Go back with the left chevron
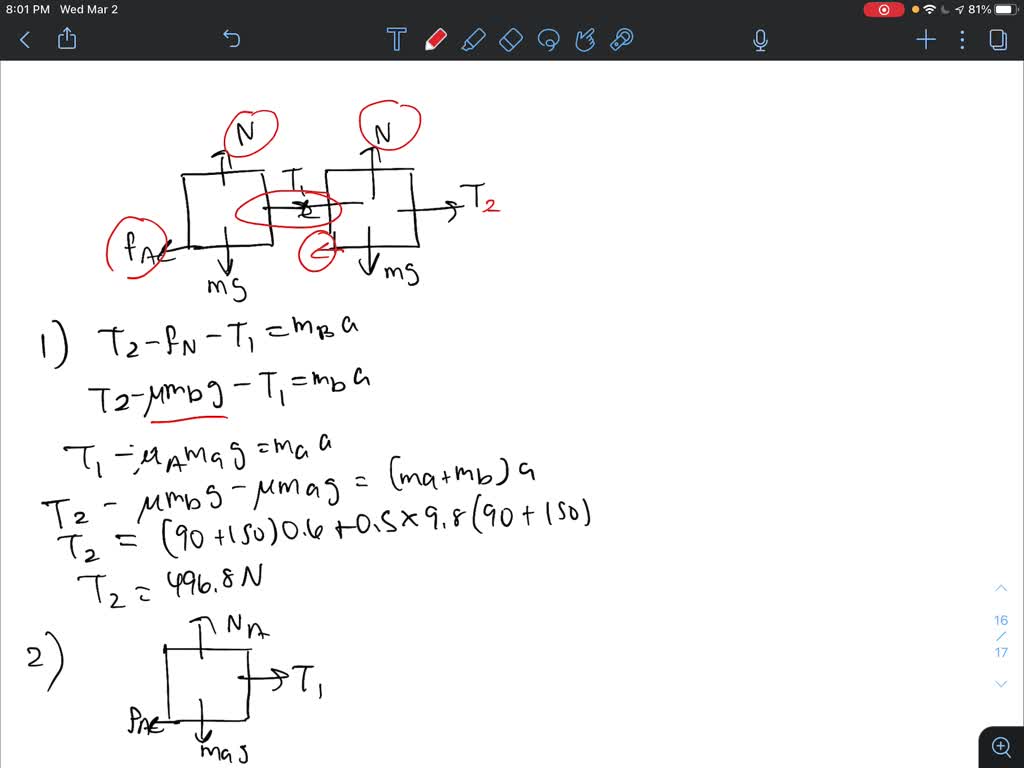 tap(24, 40)
